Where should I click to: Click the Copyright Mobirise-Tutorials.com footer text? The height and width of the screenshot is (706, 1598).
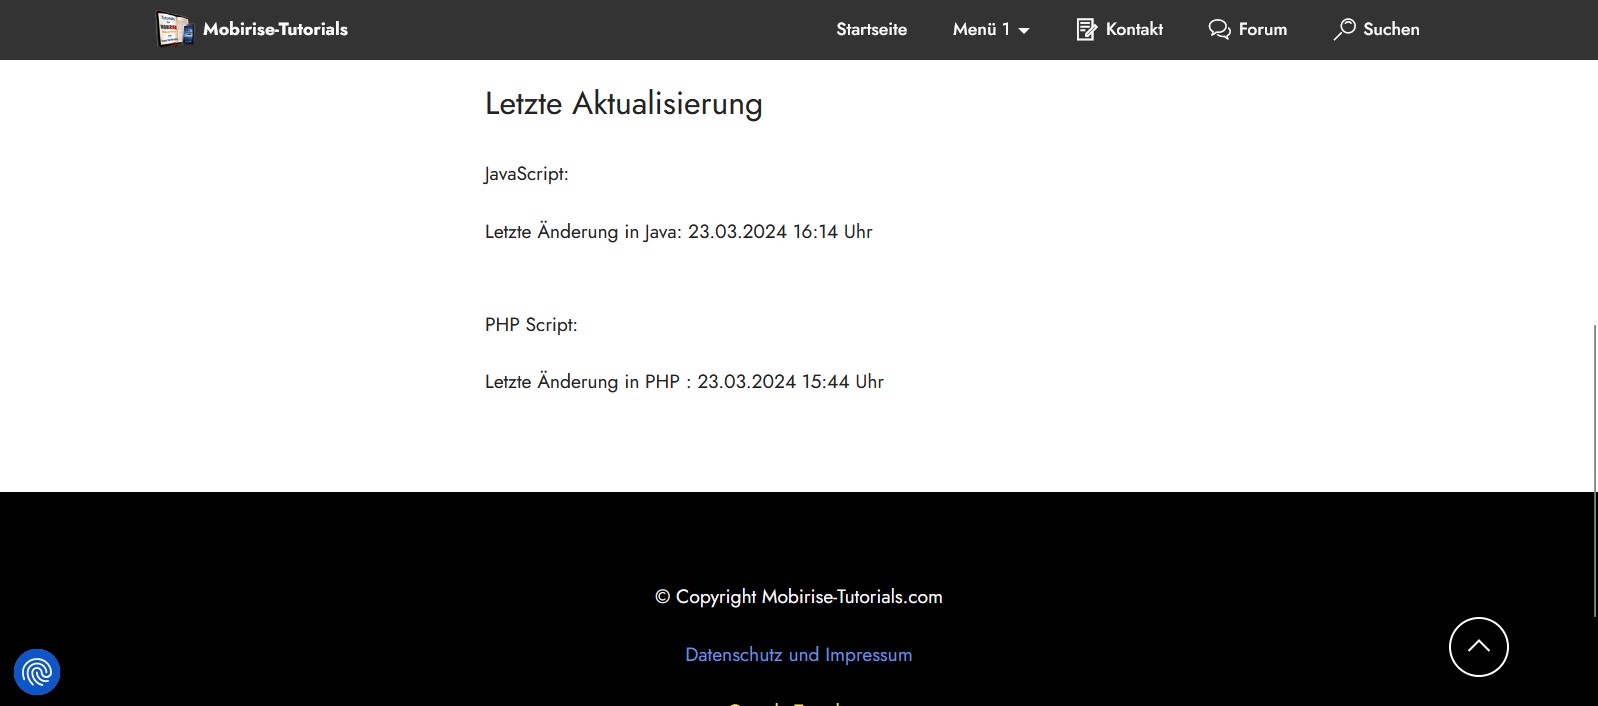point(798,597)
